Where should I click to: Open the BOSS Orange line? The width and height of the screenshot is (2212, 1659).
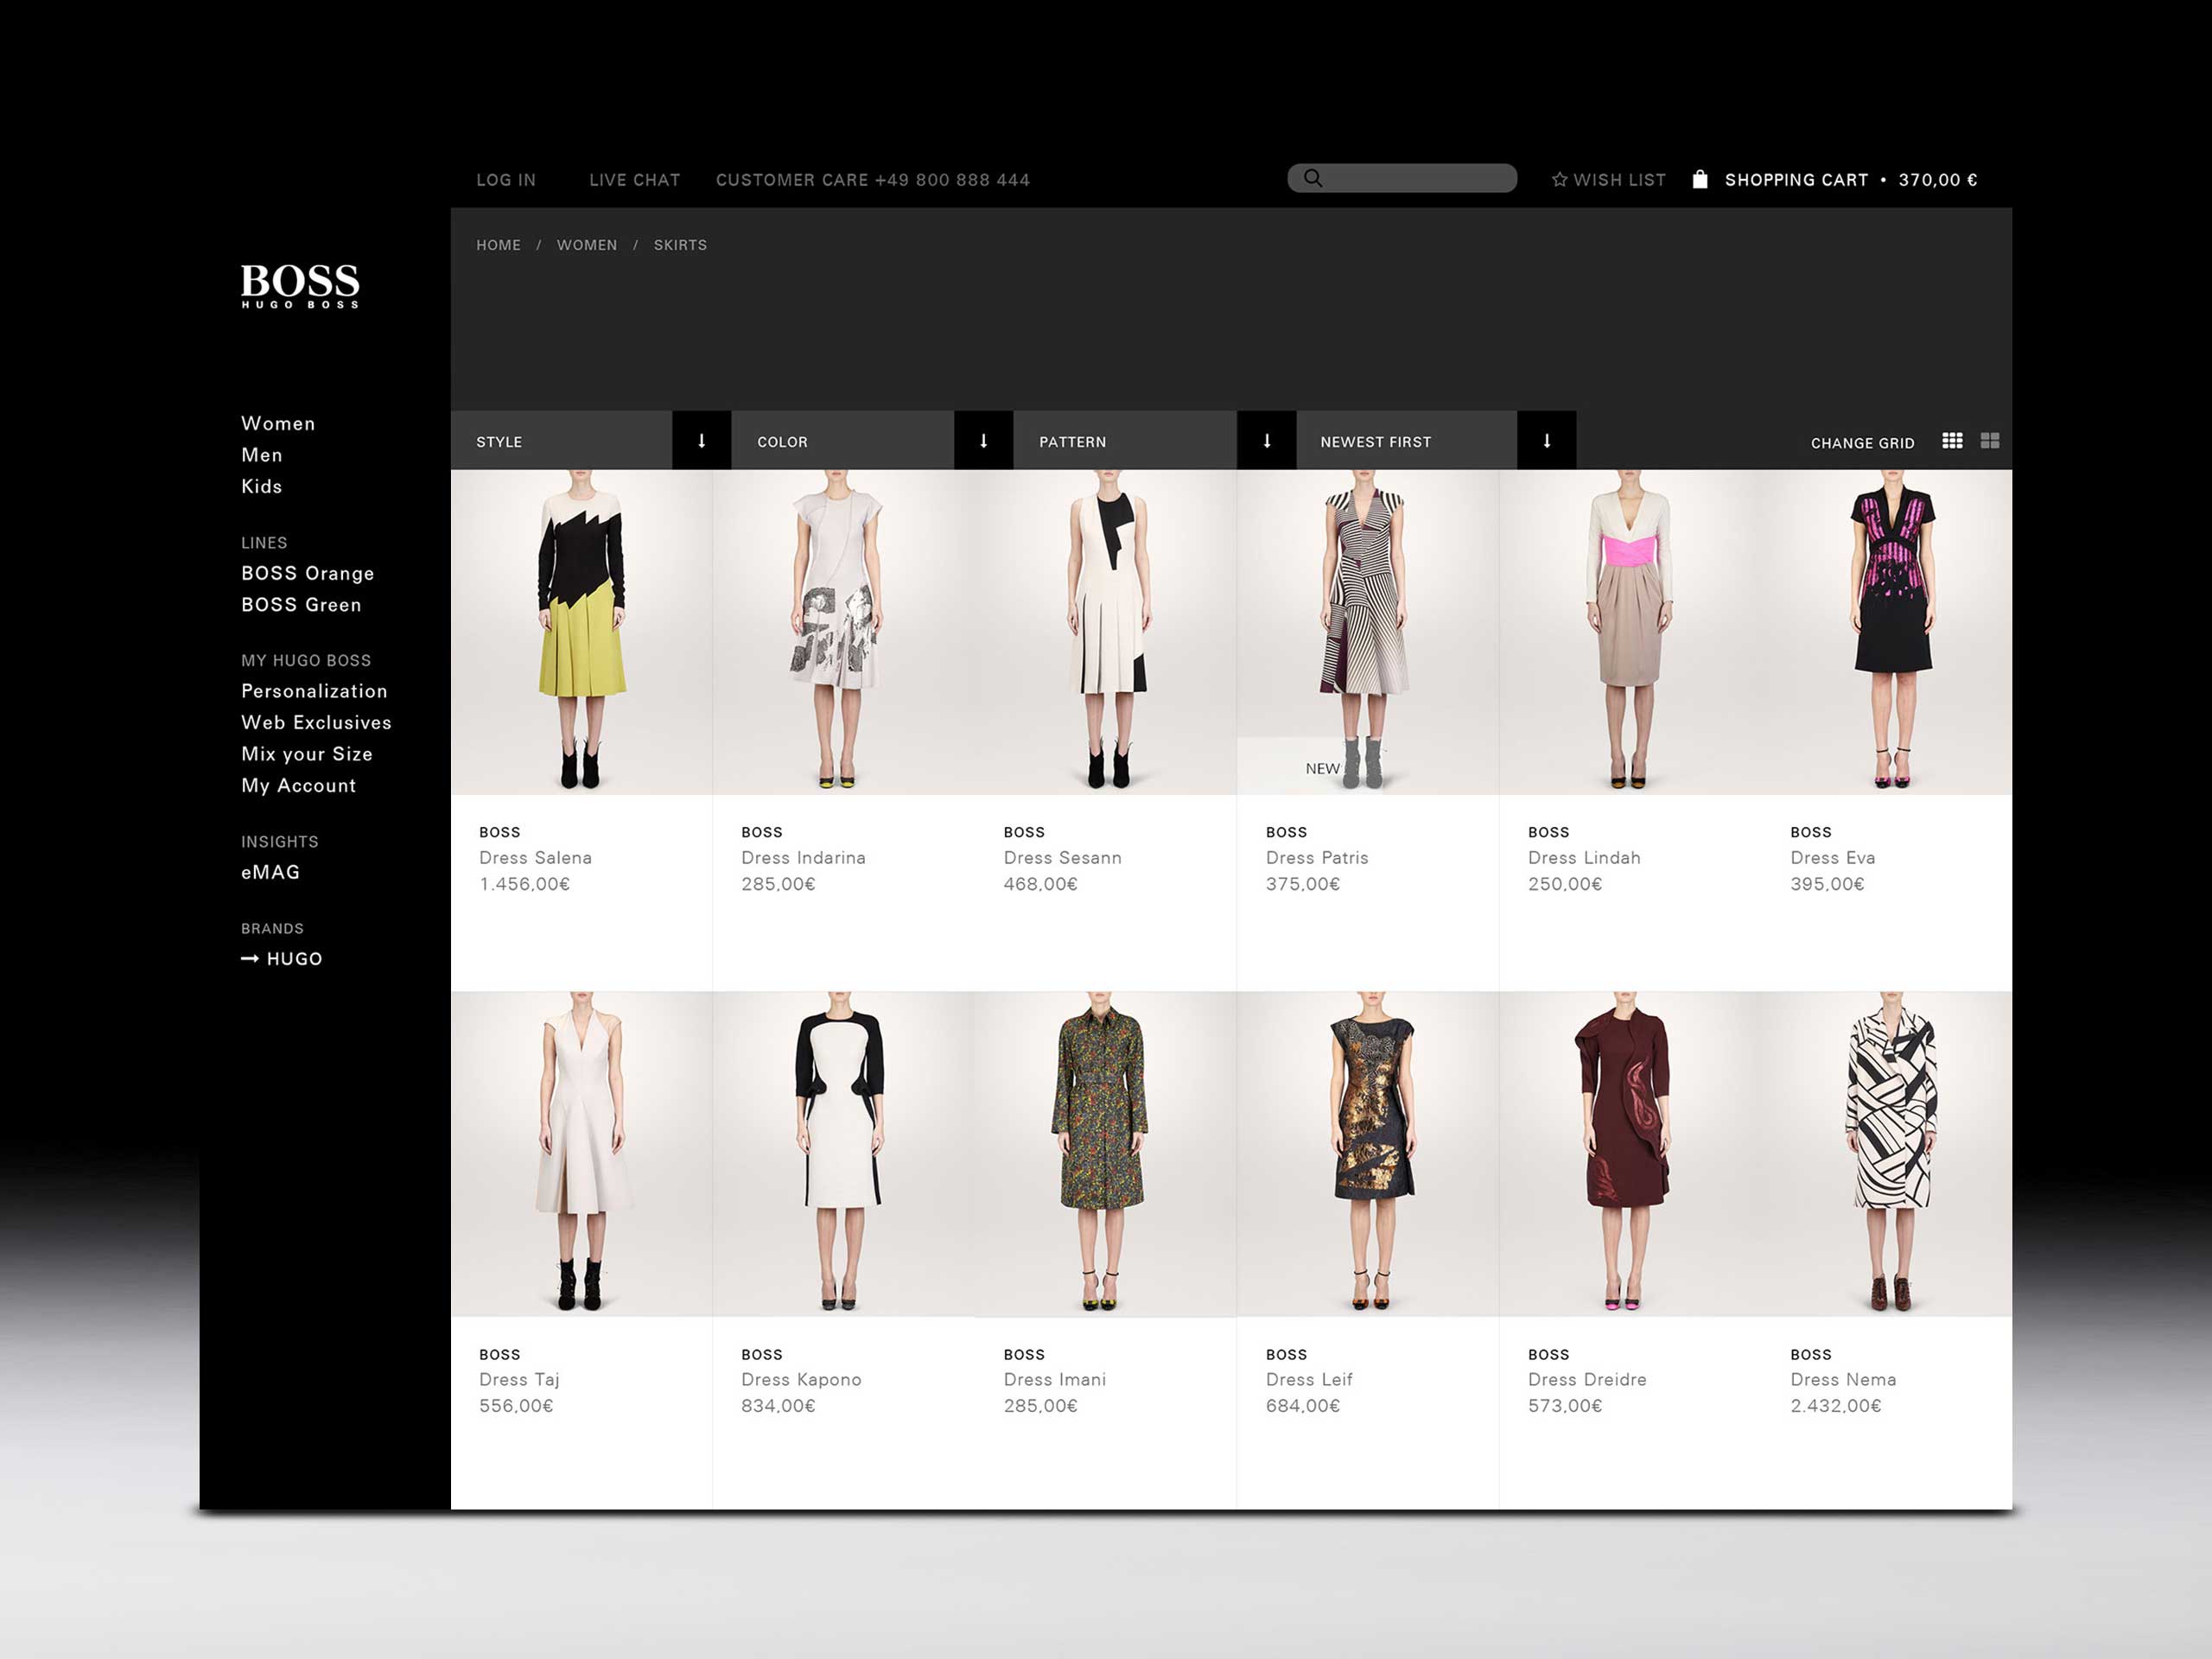pyautogui.click(x=308, y=574)
